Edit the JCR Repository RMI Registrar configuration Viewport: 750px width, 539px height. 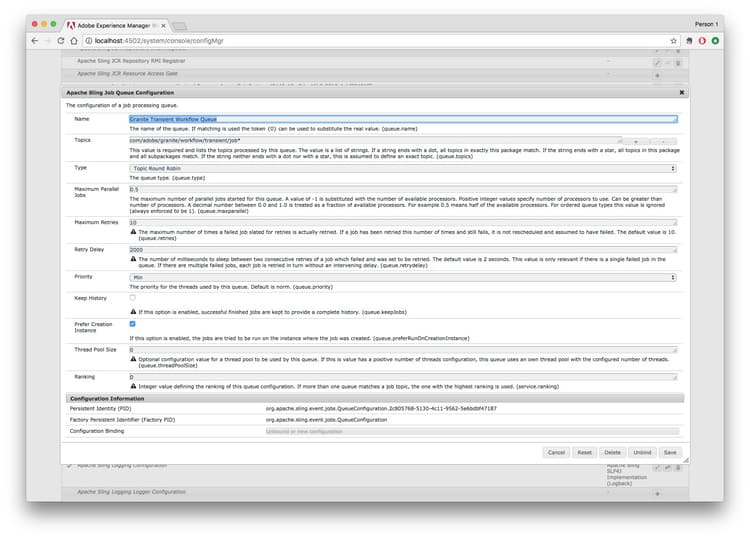(657, 63)
